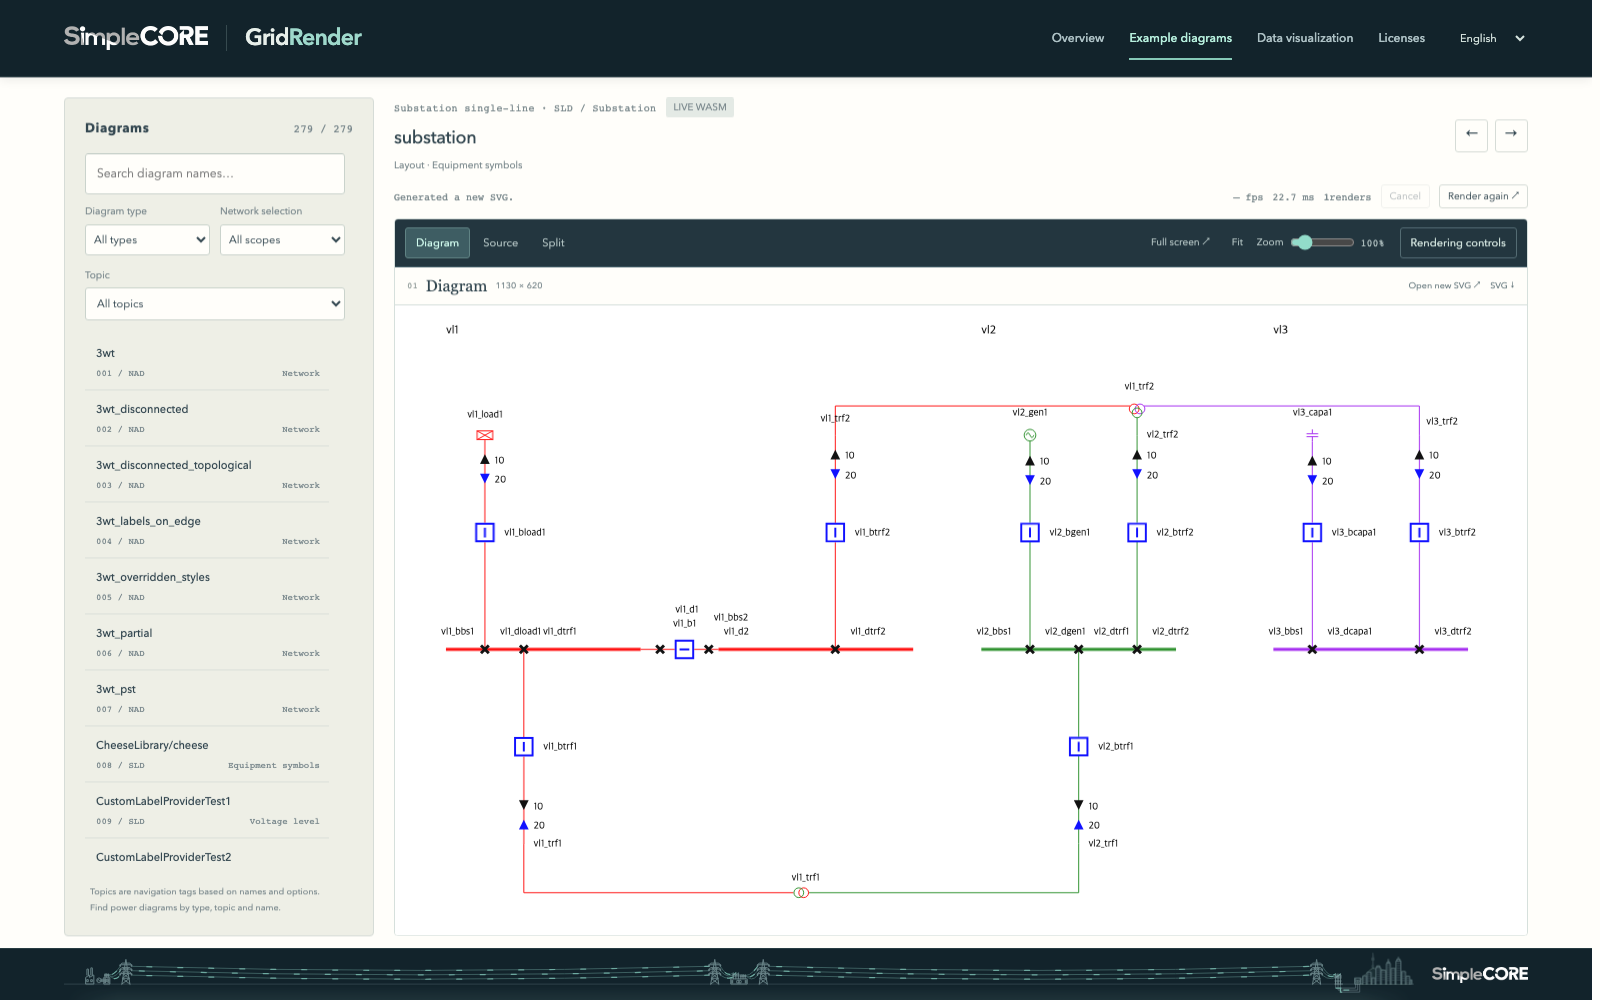Click the three-winding transformer vl1_trf2 symbol
1600x1000 pixels.
click(1137, 410)
